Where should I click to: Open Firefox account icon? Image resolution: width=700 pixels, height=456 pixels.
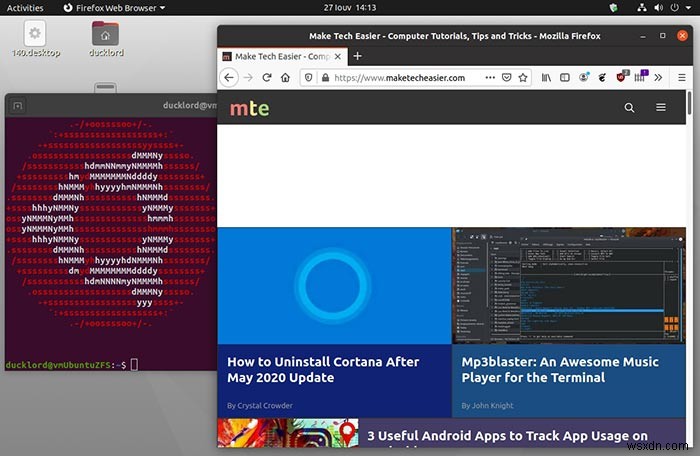coord(583,77)
